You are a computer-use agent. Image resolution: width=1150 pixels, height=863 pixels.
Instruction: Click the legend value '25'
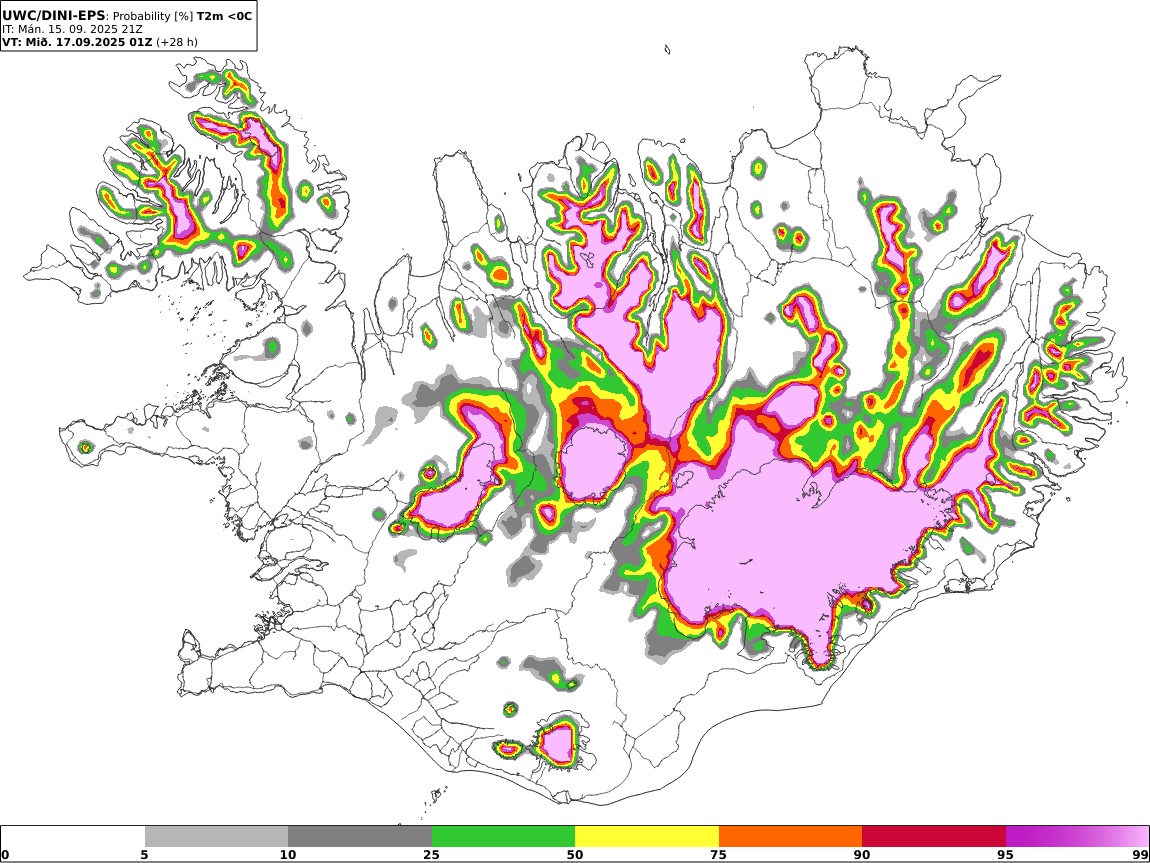pyautogui.click(x=431, y=855)
